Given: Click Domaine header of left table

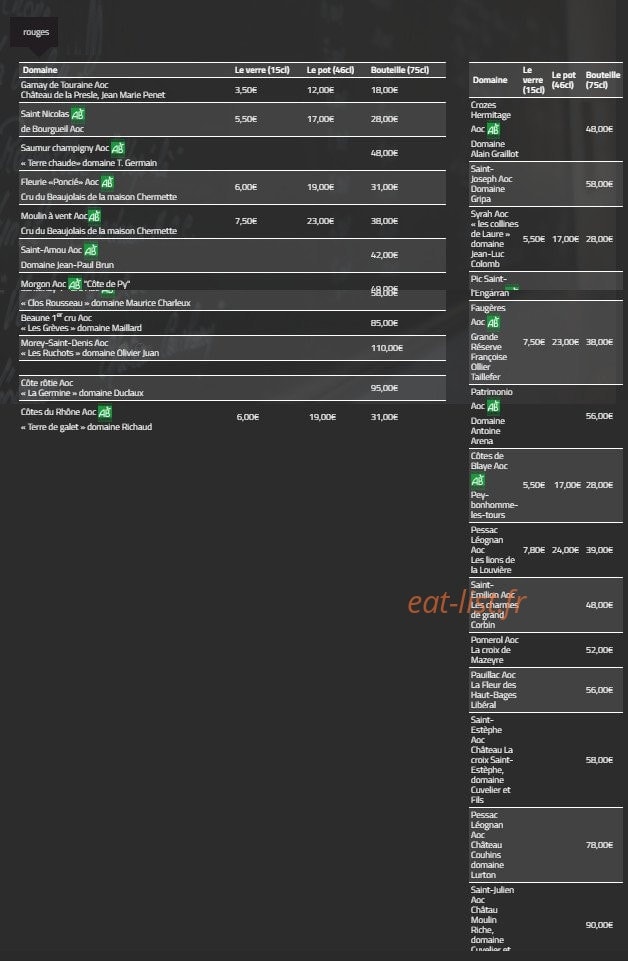Looking at the screenshot, I should 40,70.
